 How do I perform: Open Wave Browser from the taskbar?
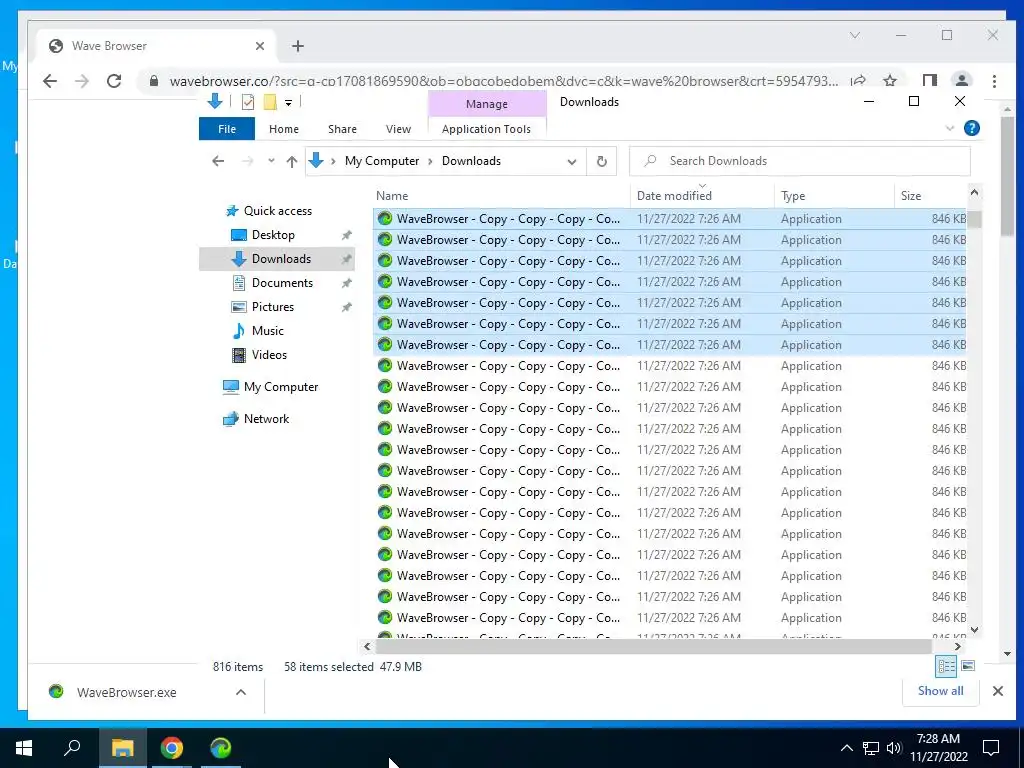pos(220,748)
